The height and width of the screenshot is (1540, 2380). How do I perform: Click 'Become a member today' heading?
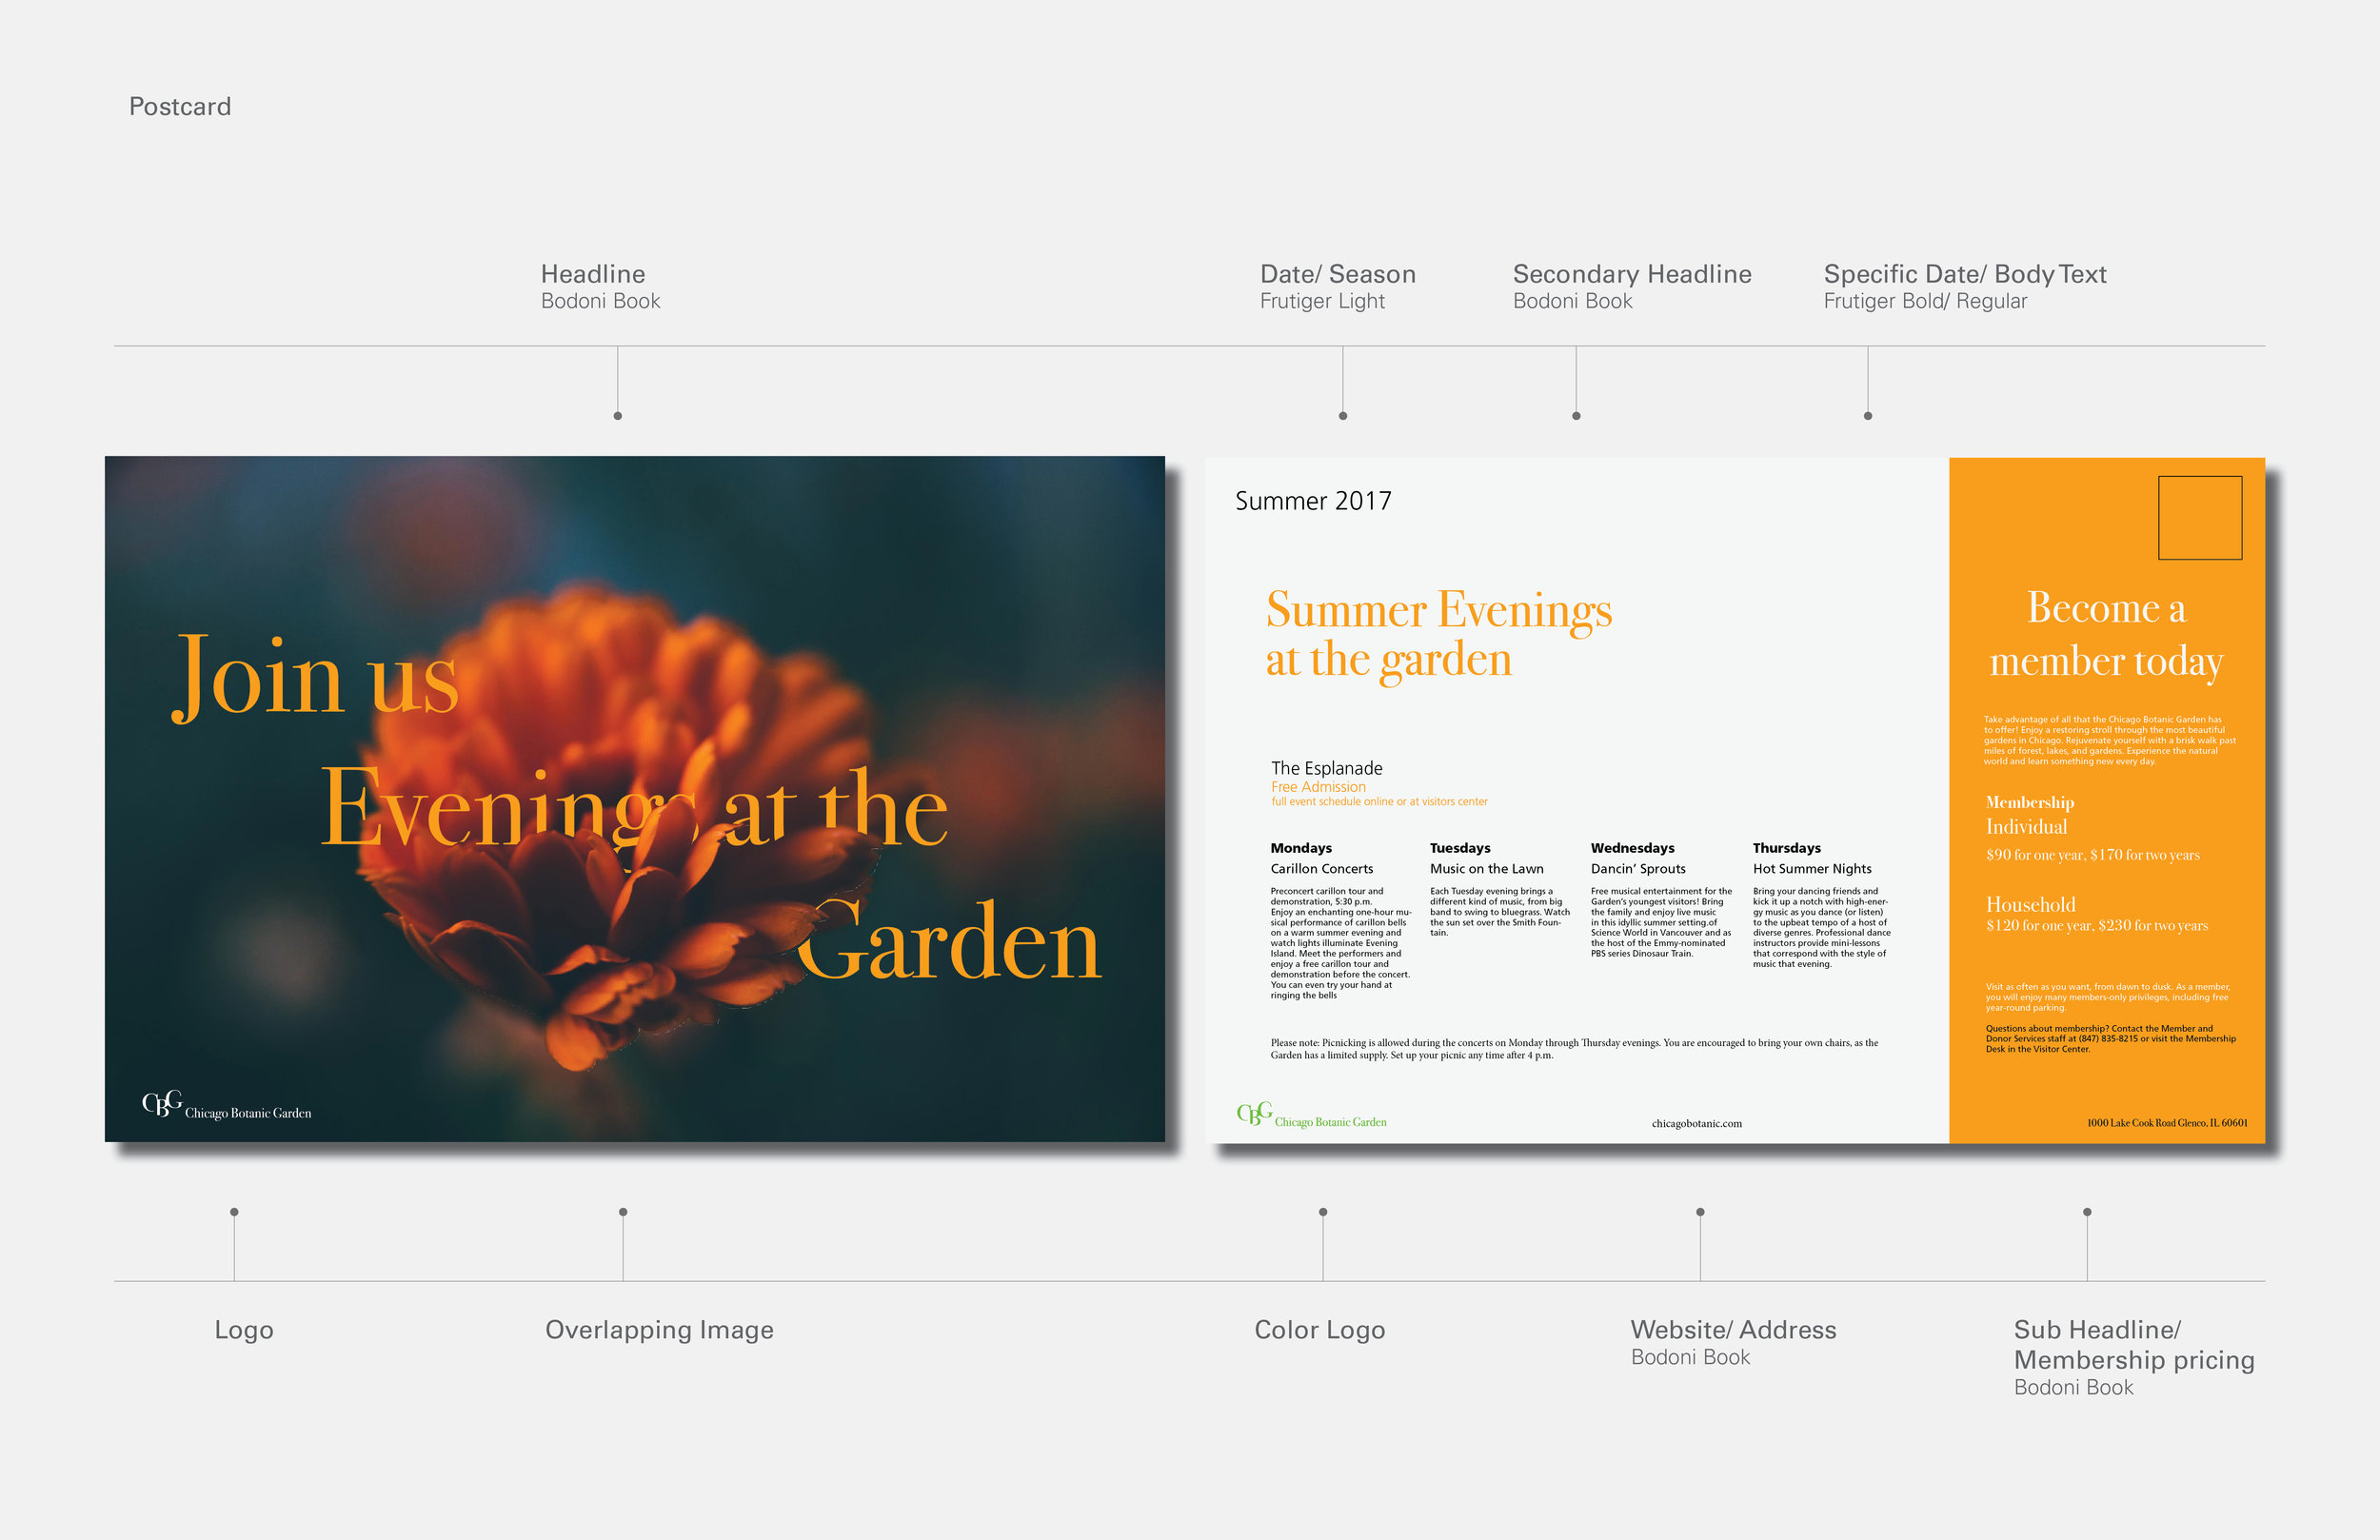coord(2106,634)
